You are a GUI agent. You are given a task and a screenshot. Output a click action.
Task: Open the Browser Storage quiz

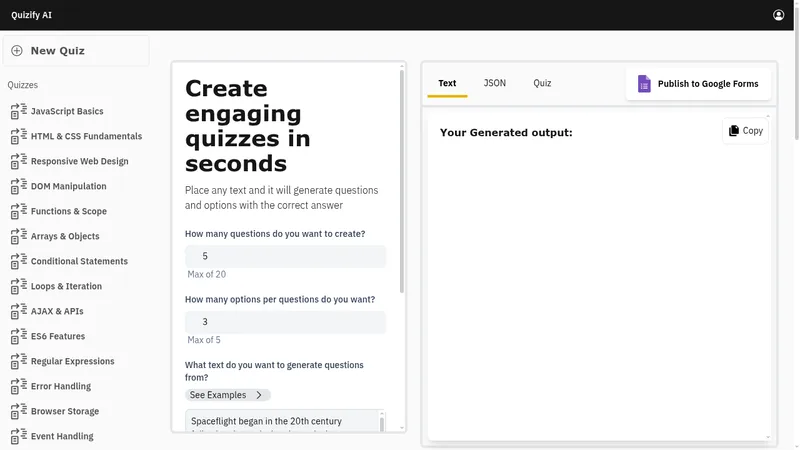click(x=65, y=411)
